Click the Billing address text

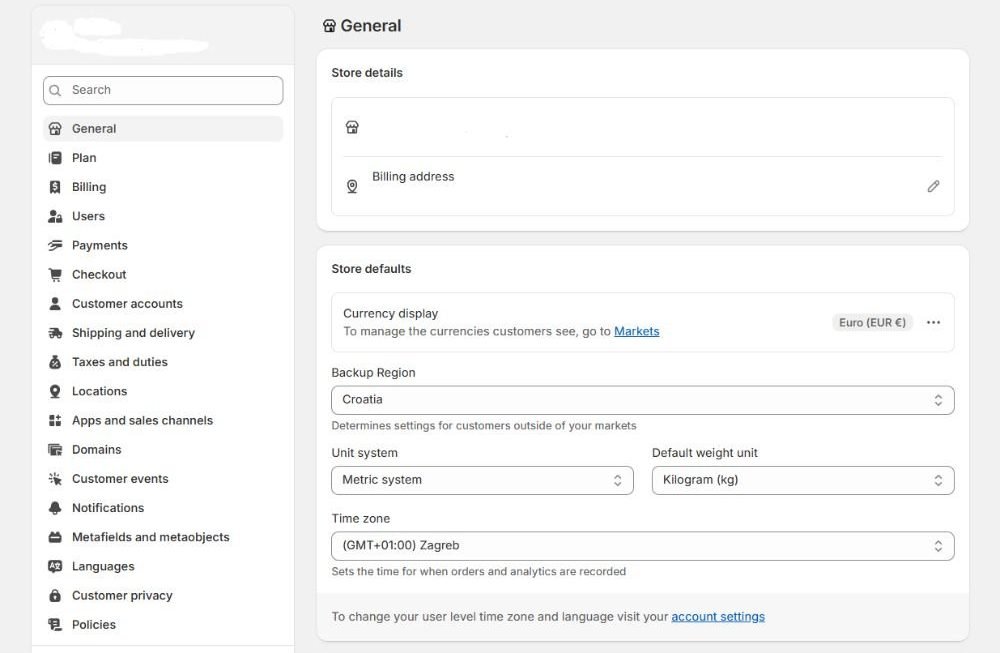[x=413, y=177]
